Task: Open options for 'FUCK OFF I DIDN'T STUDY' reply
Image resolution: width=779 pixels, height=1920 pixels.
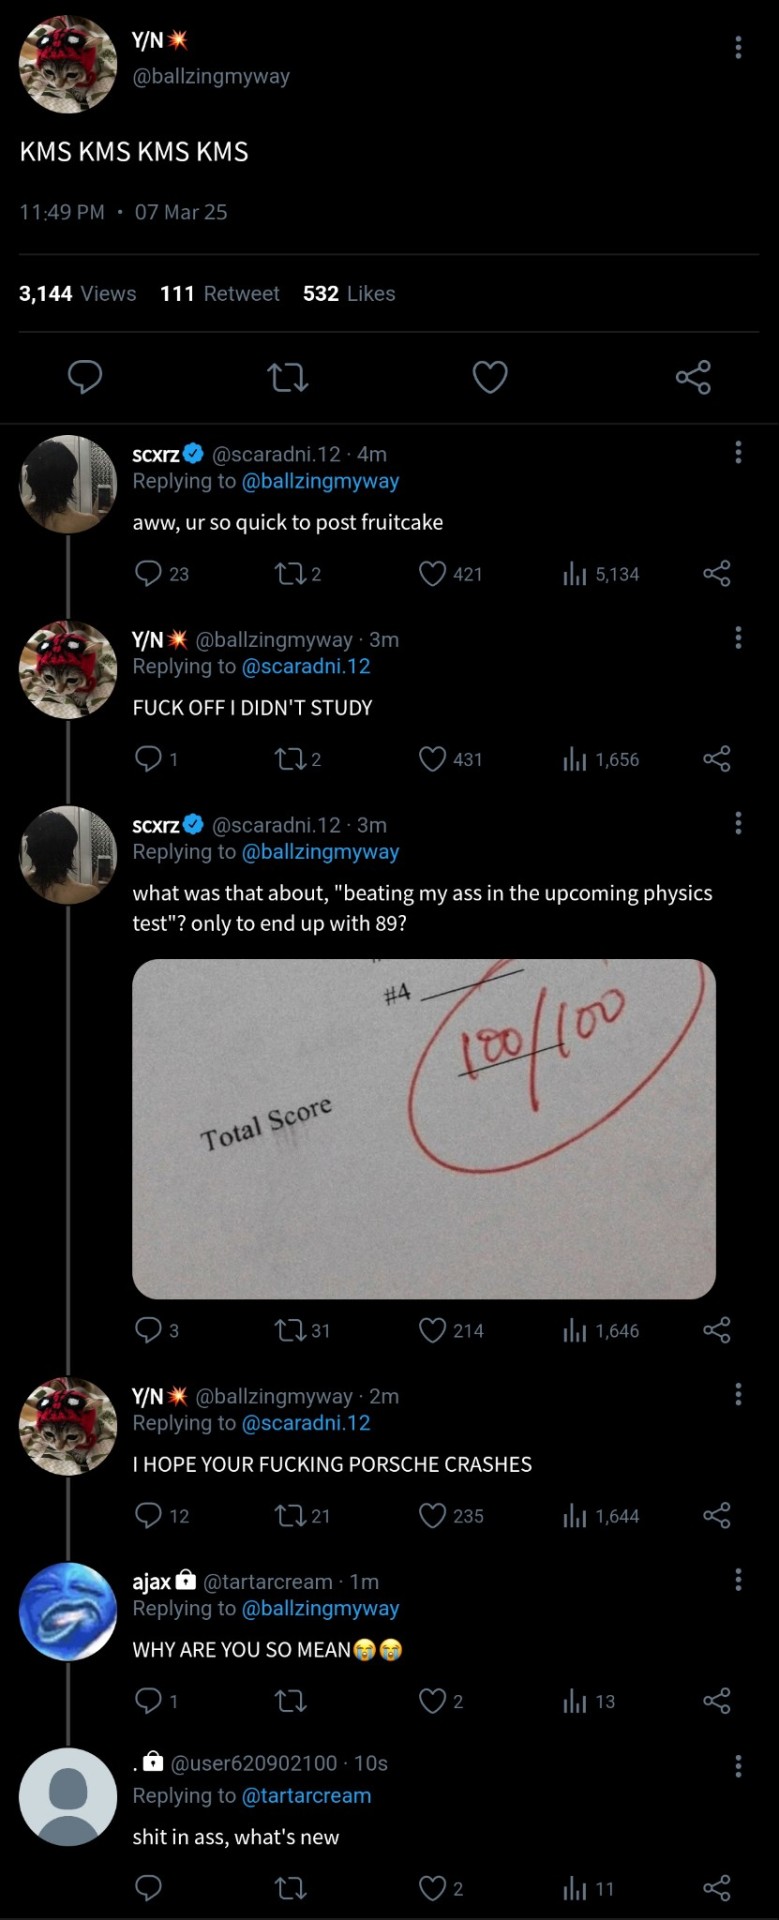Action: coord(738,638)
